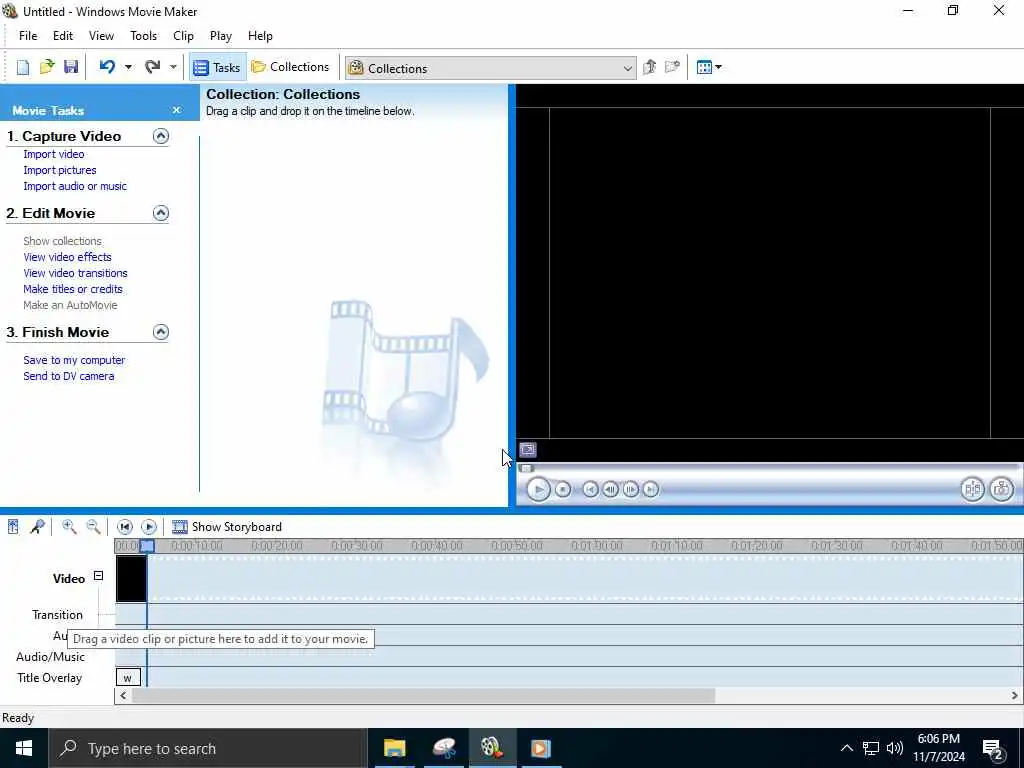Go back to start of preview
Viewport: 1024px width, 768px height.
[x=590, y=489]
